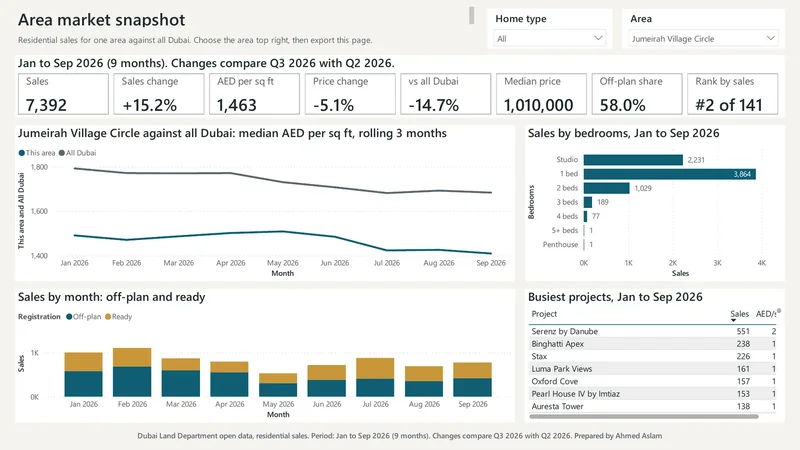Click the This area legend marker
This screenshot has height=450, width=800.
click(21, 153)
